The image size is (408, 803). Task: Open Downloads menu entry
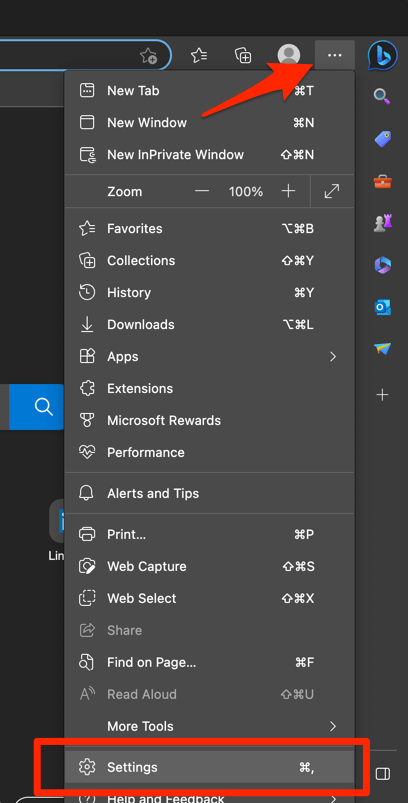209,325
